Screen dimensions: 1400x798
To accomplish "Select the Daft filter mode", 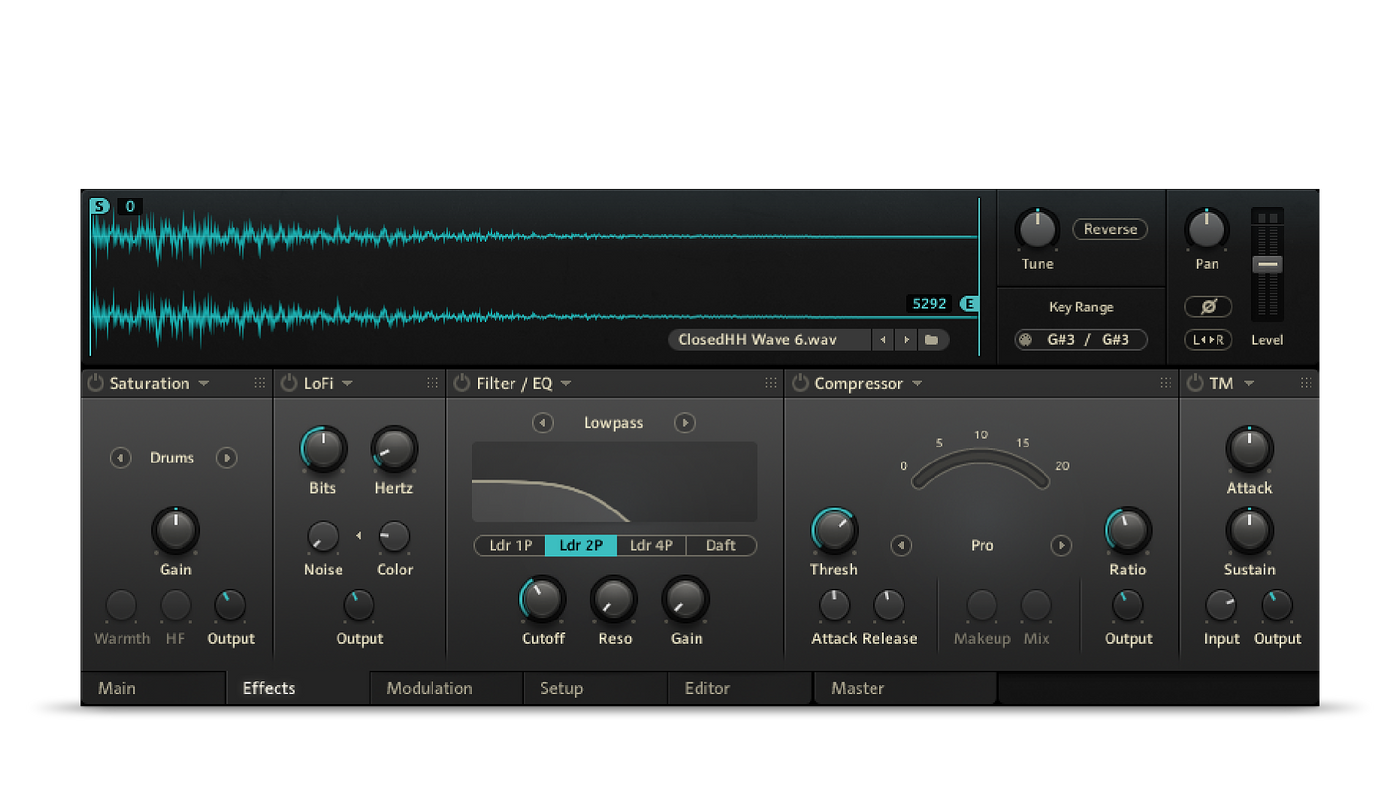I will pyautogui.click(x=721, y=546).
